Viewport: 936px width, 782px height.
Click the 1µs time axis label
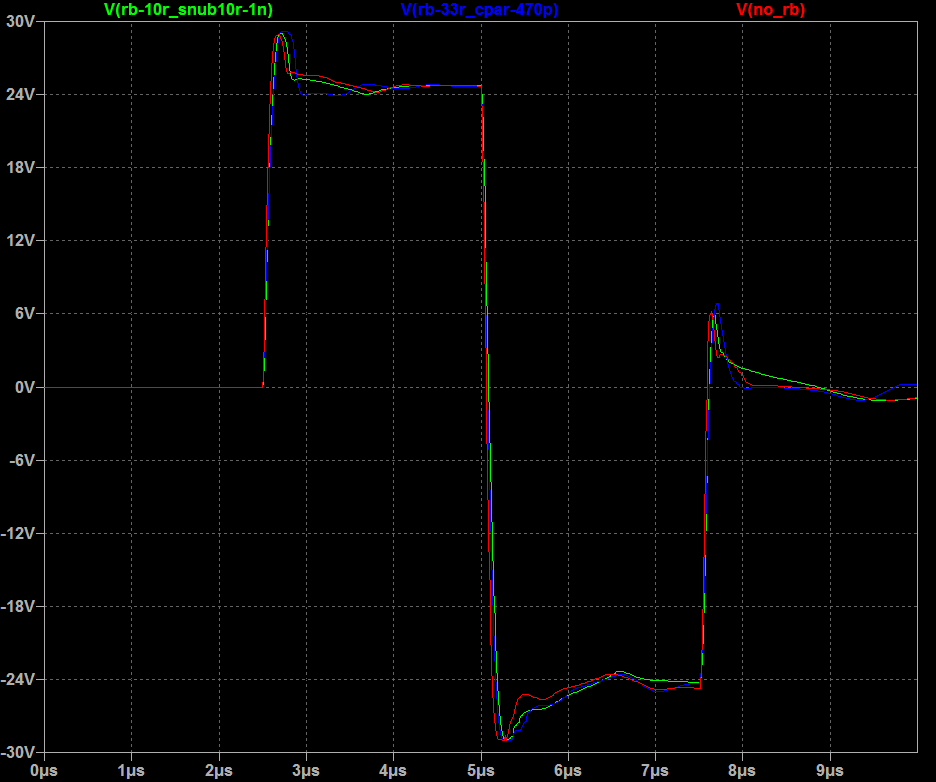click(x=131, y=771)
